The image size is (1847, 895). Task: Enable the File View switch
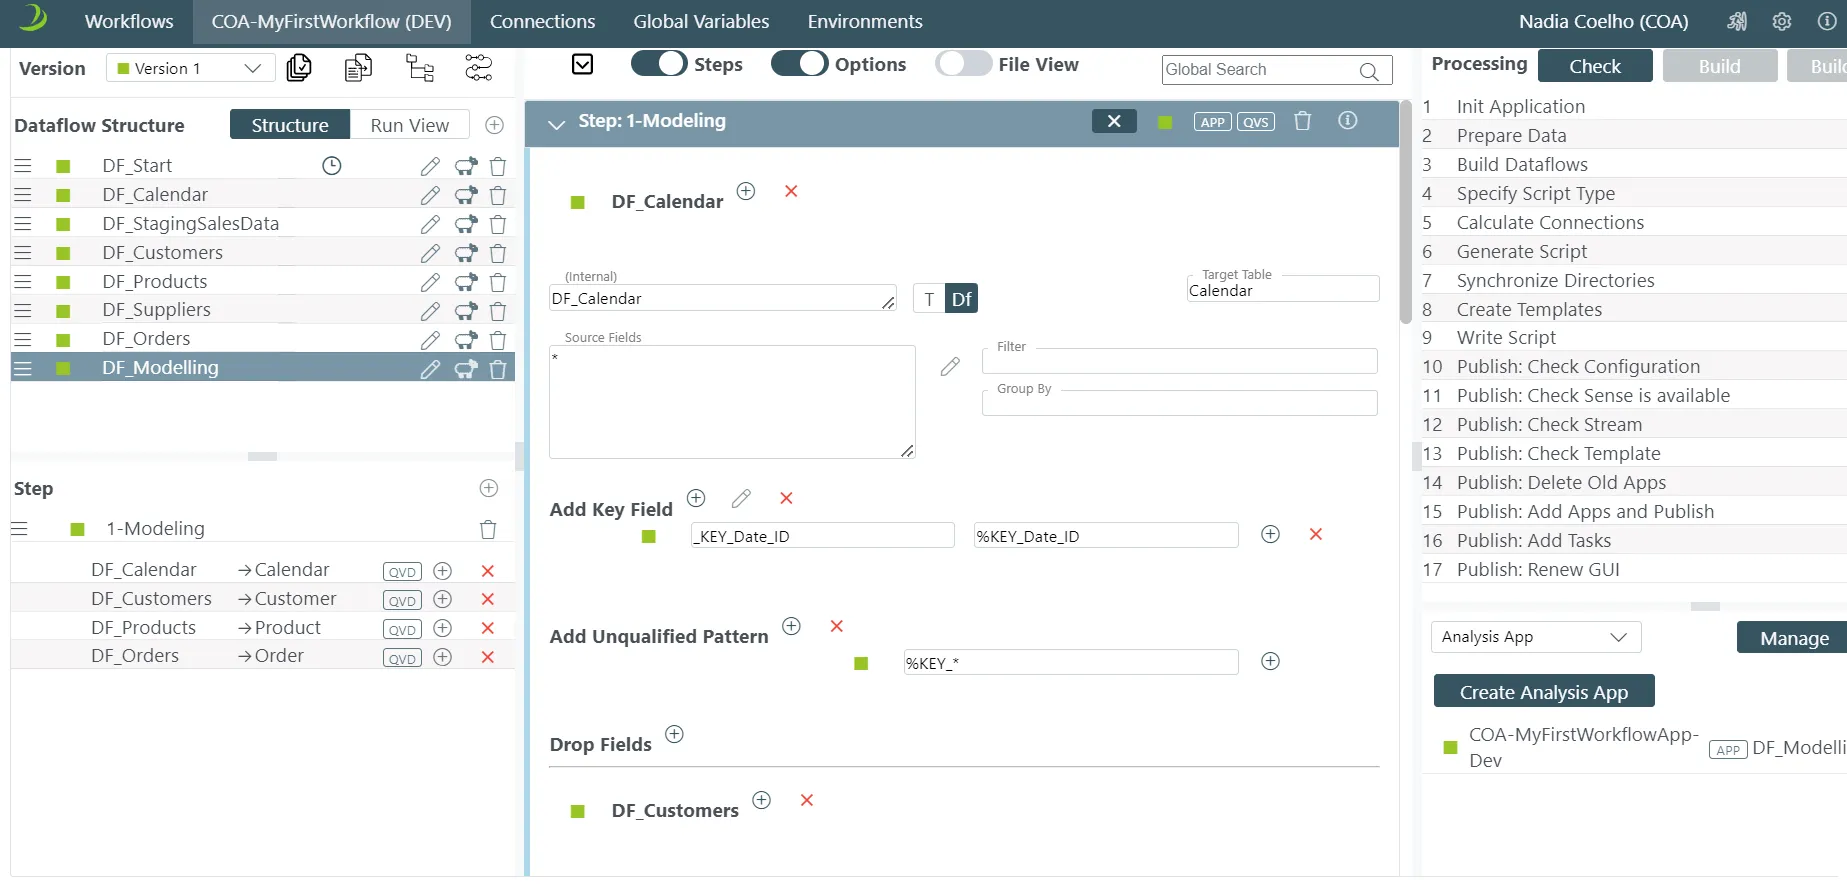[x=964, y=64]
